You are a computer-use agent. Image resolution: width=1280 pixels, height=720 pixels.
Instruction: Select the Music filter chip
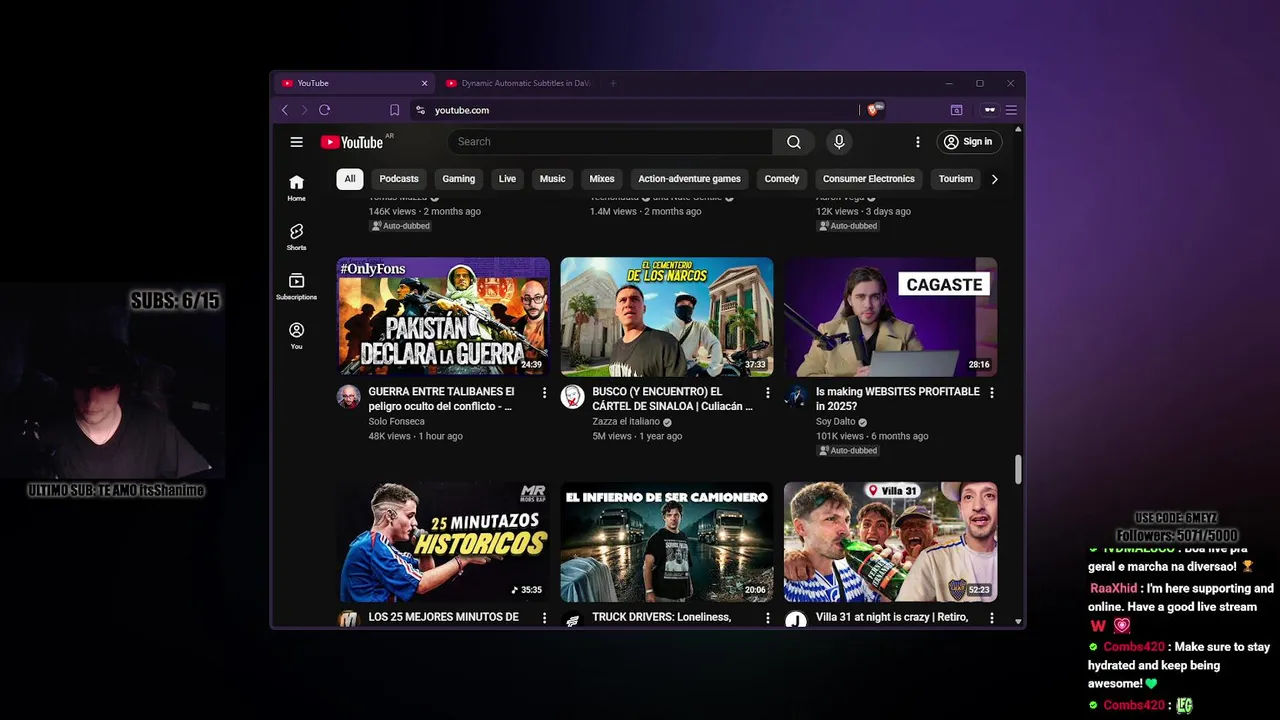coord(552,179)
